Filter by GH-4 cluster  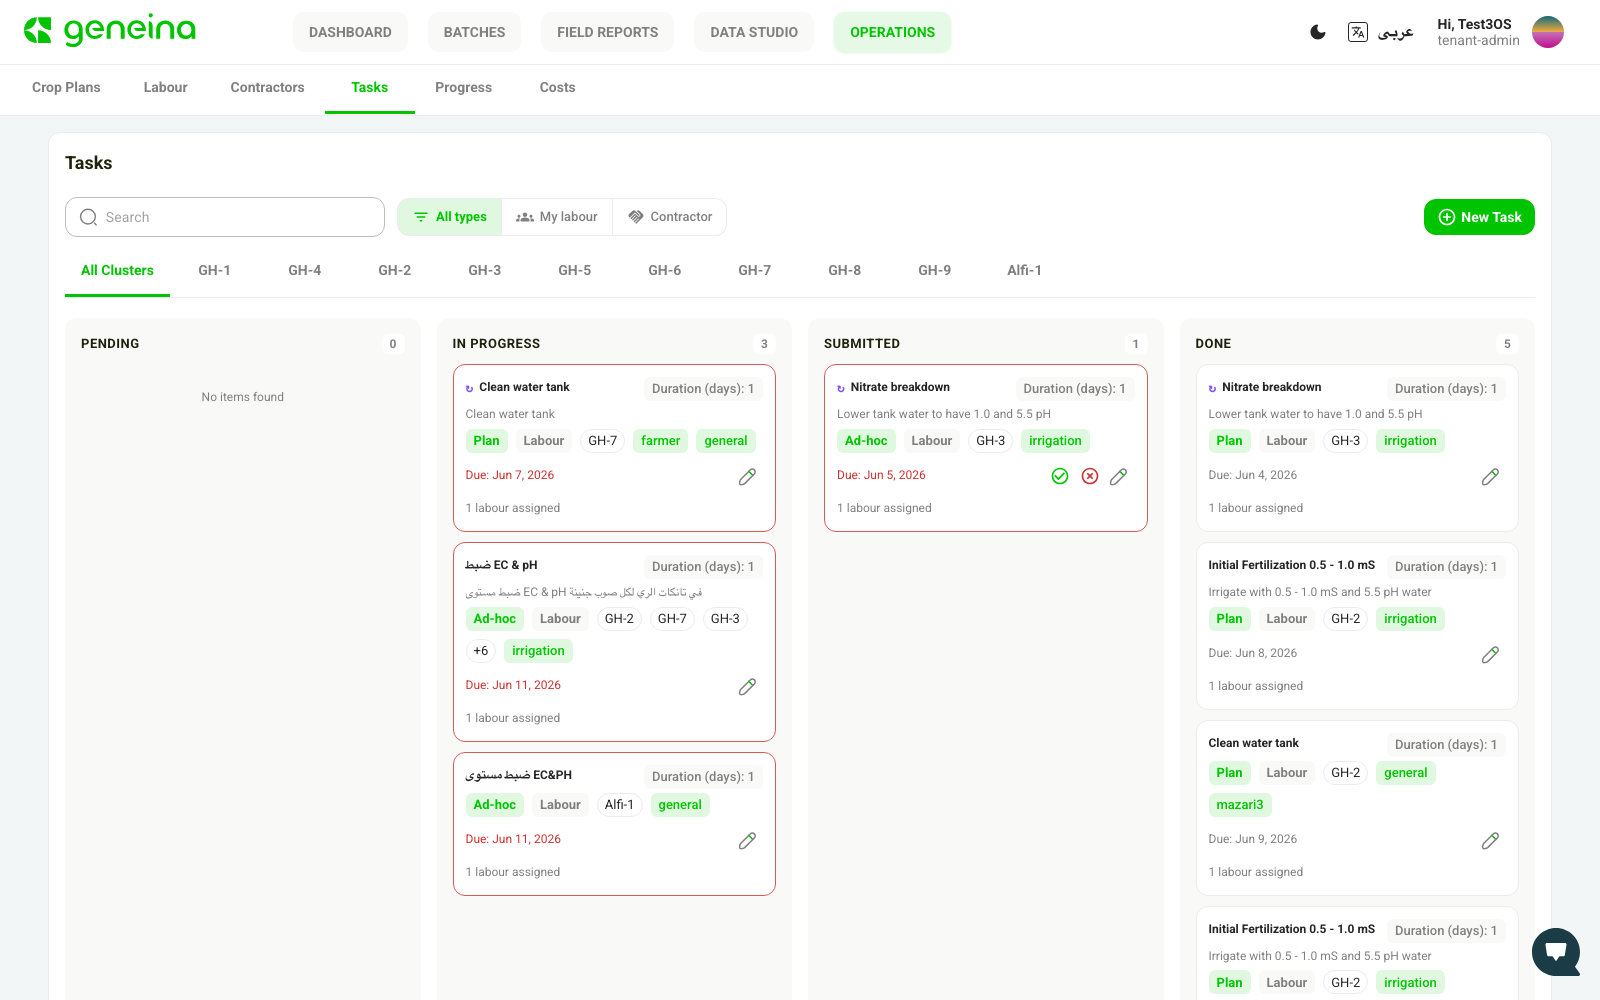[304, 271]
